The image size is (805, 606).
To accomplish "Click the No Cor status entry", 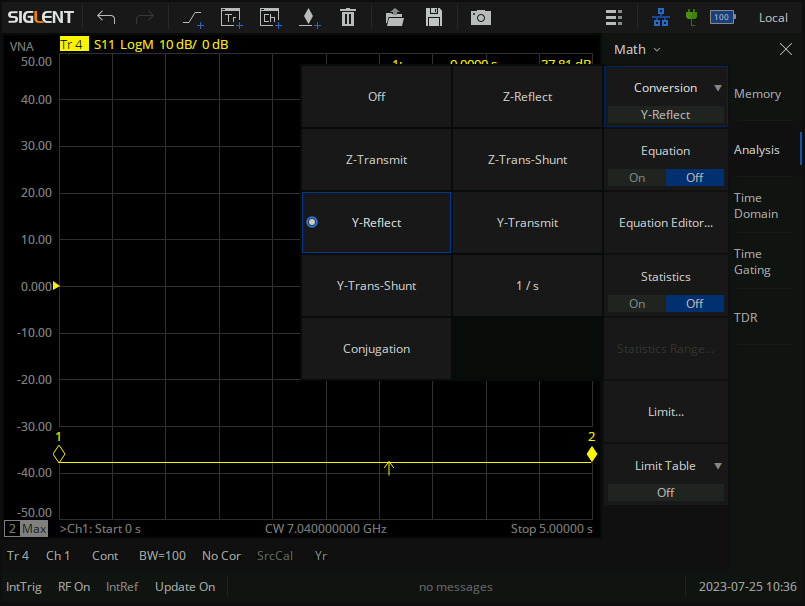I will pos(221,556).
